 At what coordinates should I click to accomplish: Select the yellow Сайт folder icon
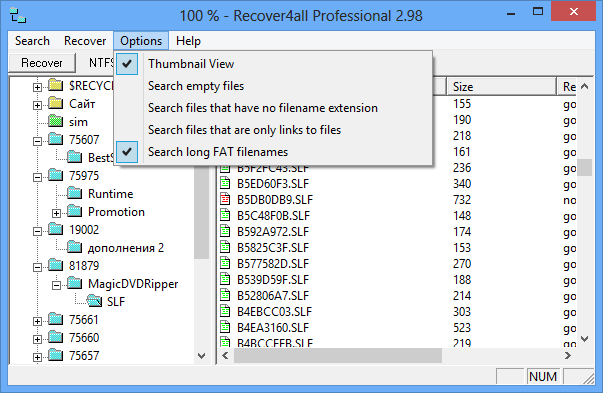click(56, 103)
